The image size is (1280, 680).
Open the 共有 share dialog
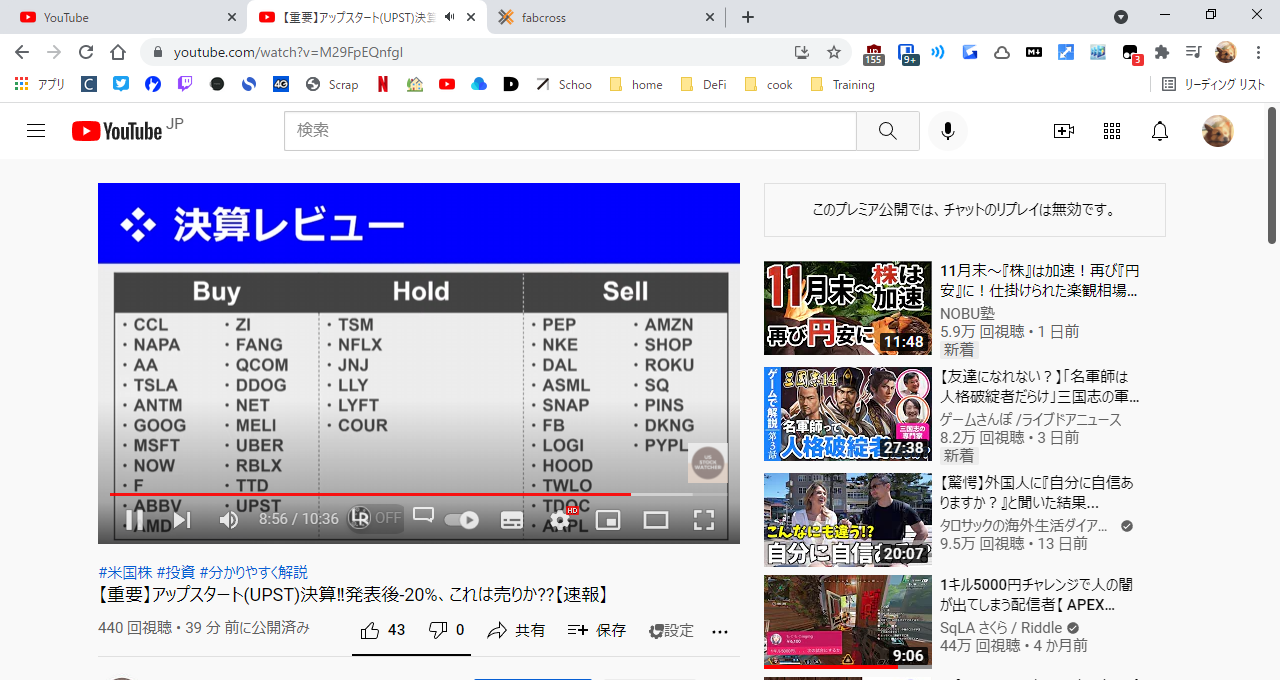point(516,630)
